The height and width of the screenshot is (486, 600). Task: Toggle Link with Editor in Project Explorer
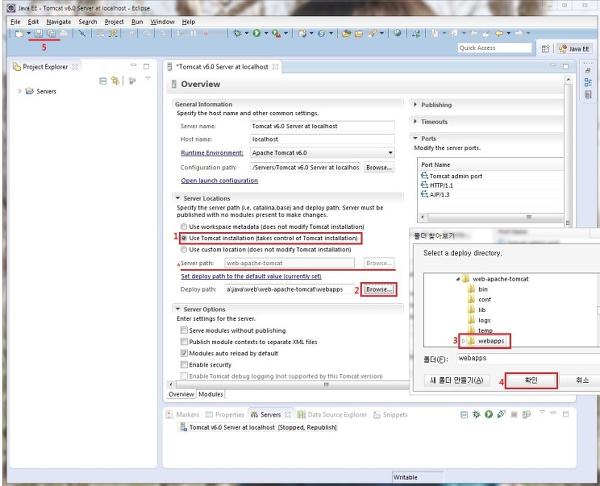coord(115,81)
